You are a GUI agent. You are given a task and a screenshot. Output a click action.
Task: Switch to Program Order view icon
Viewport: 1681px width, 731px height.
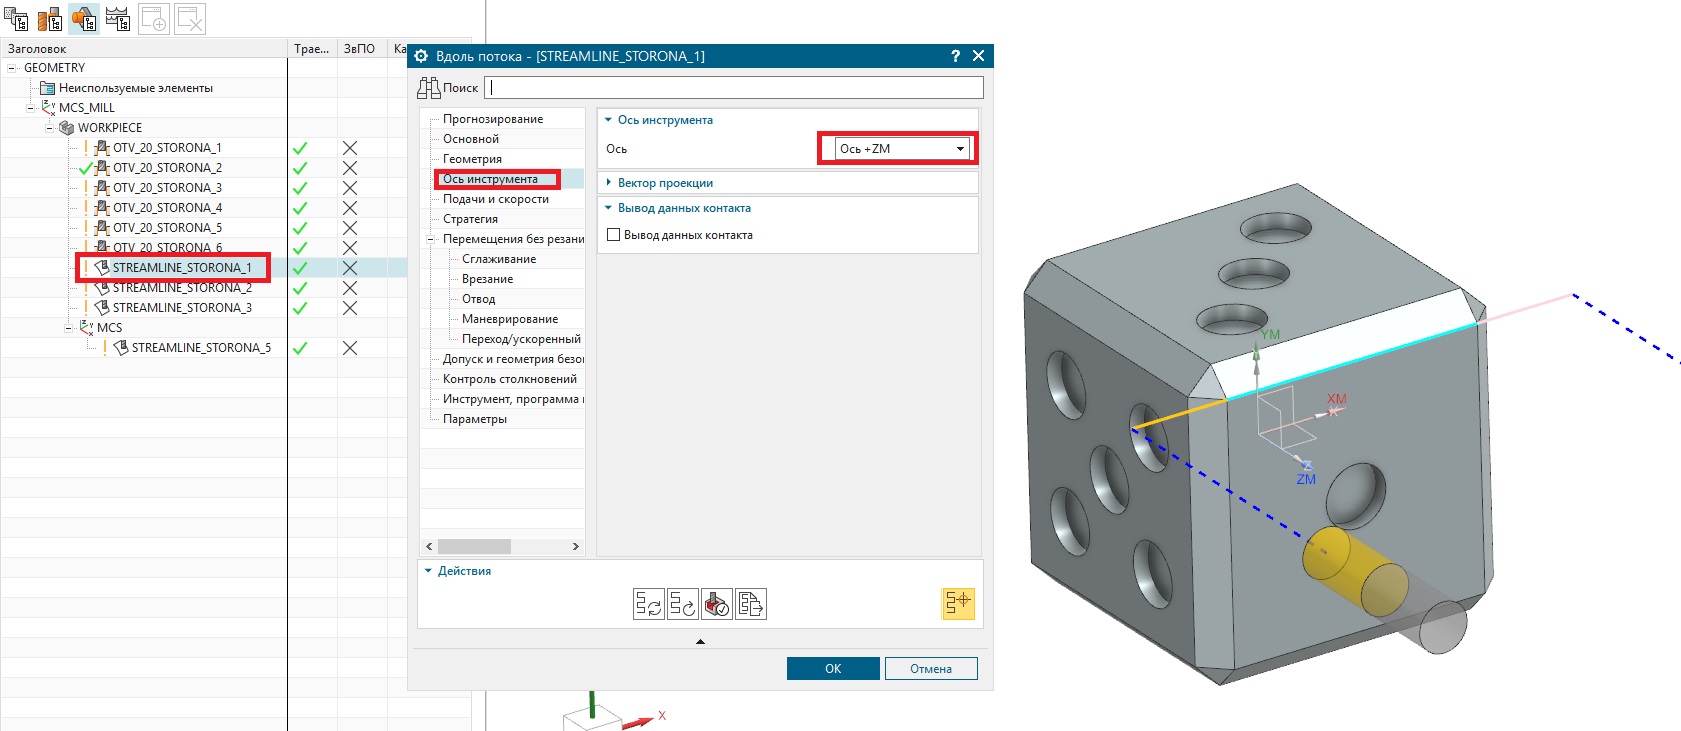(x=16, y=19)
